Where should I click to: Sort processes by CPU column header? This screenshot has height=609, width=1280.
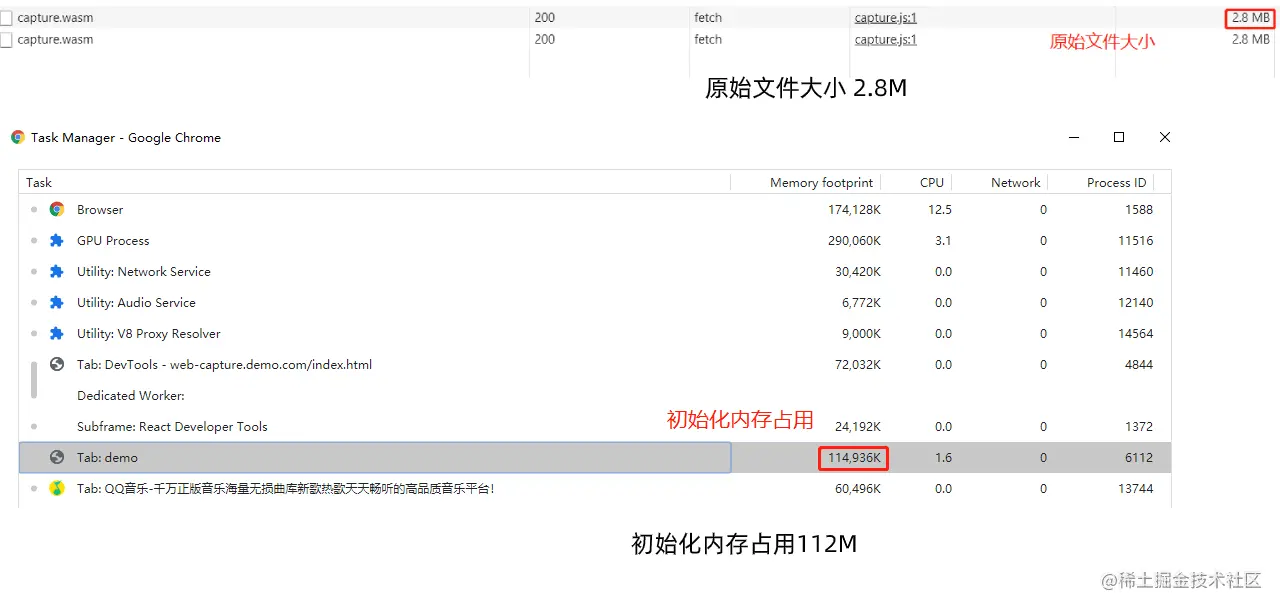click(x=932, y=182)
